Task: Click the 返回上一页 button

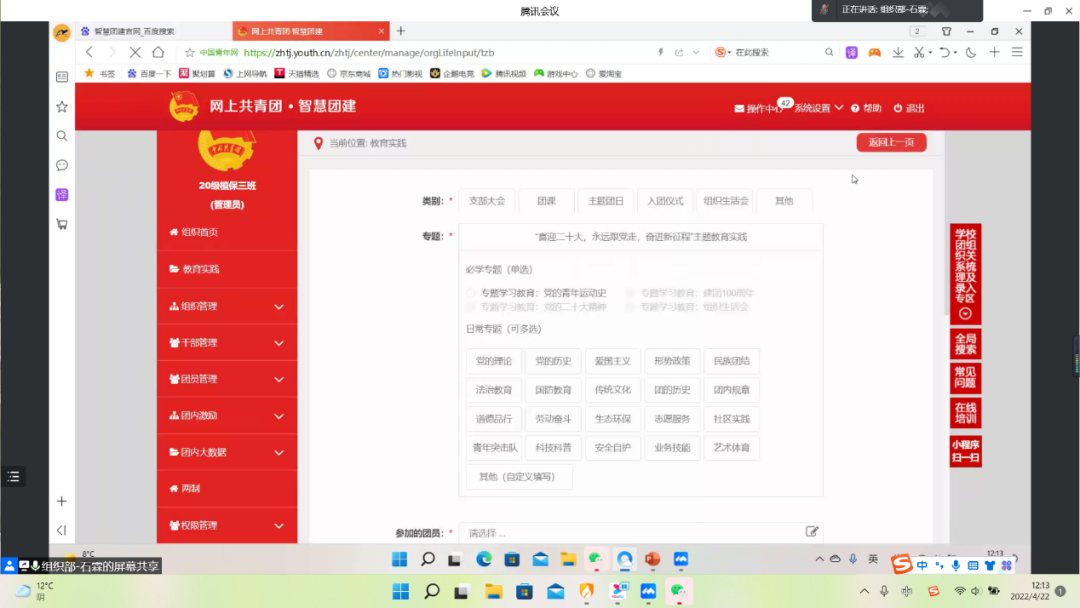Action: click(x=891, y=143)
